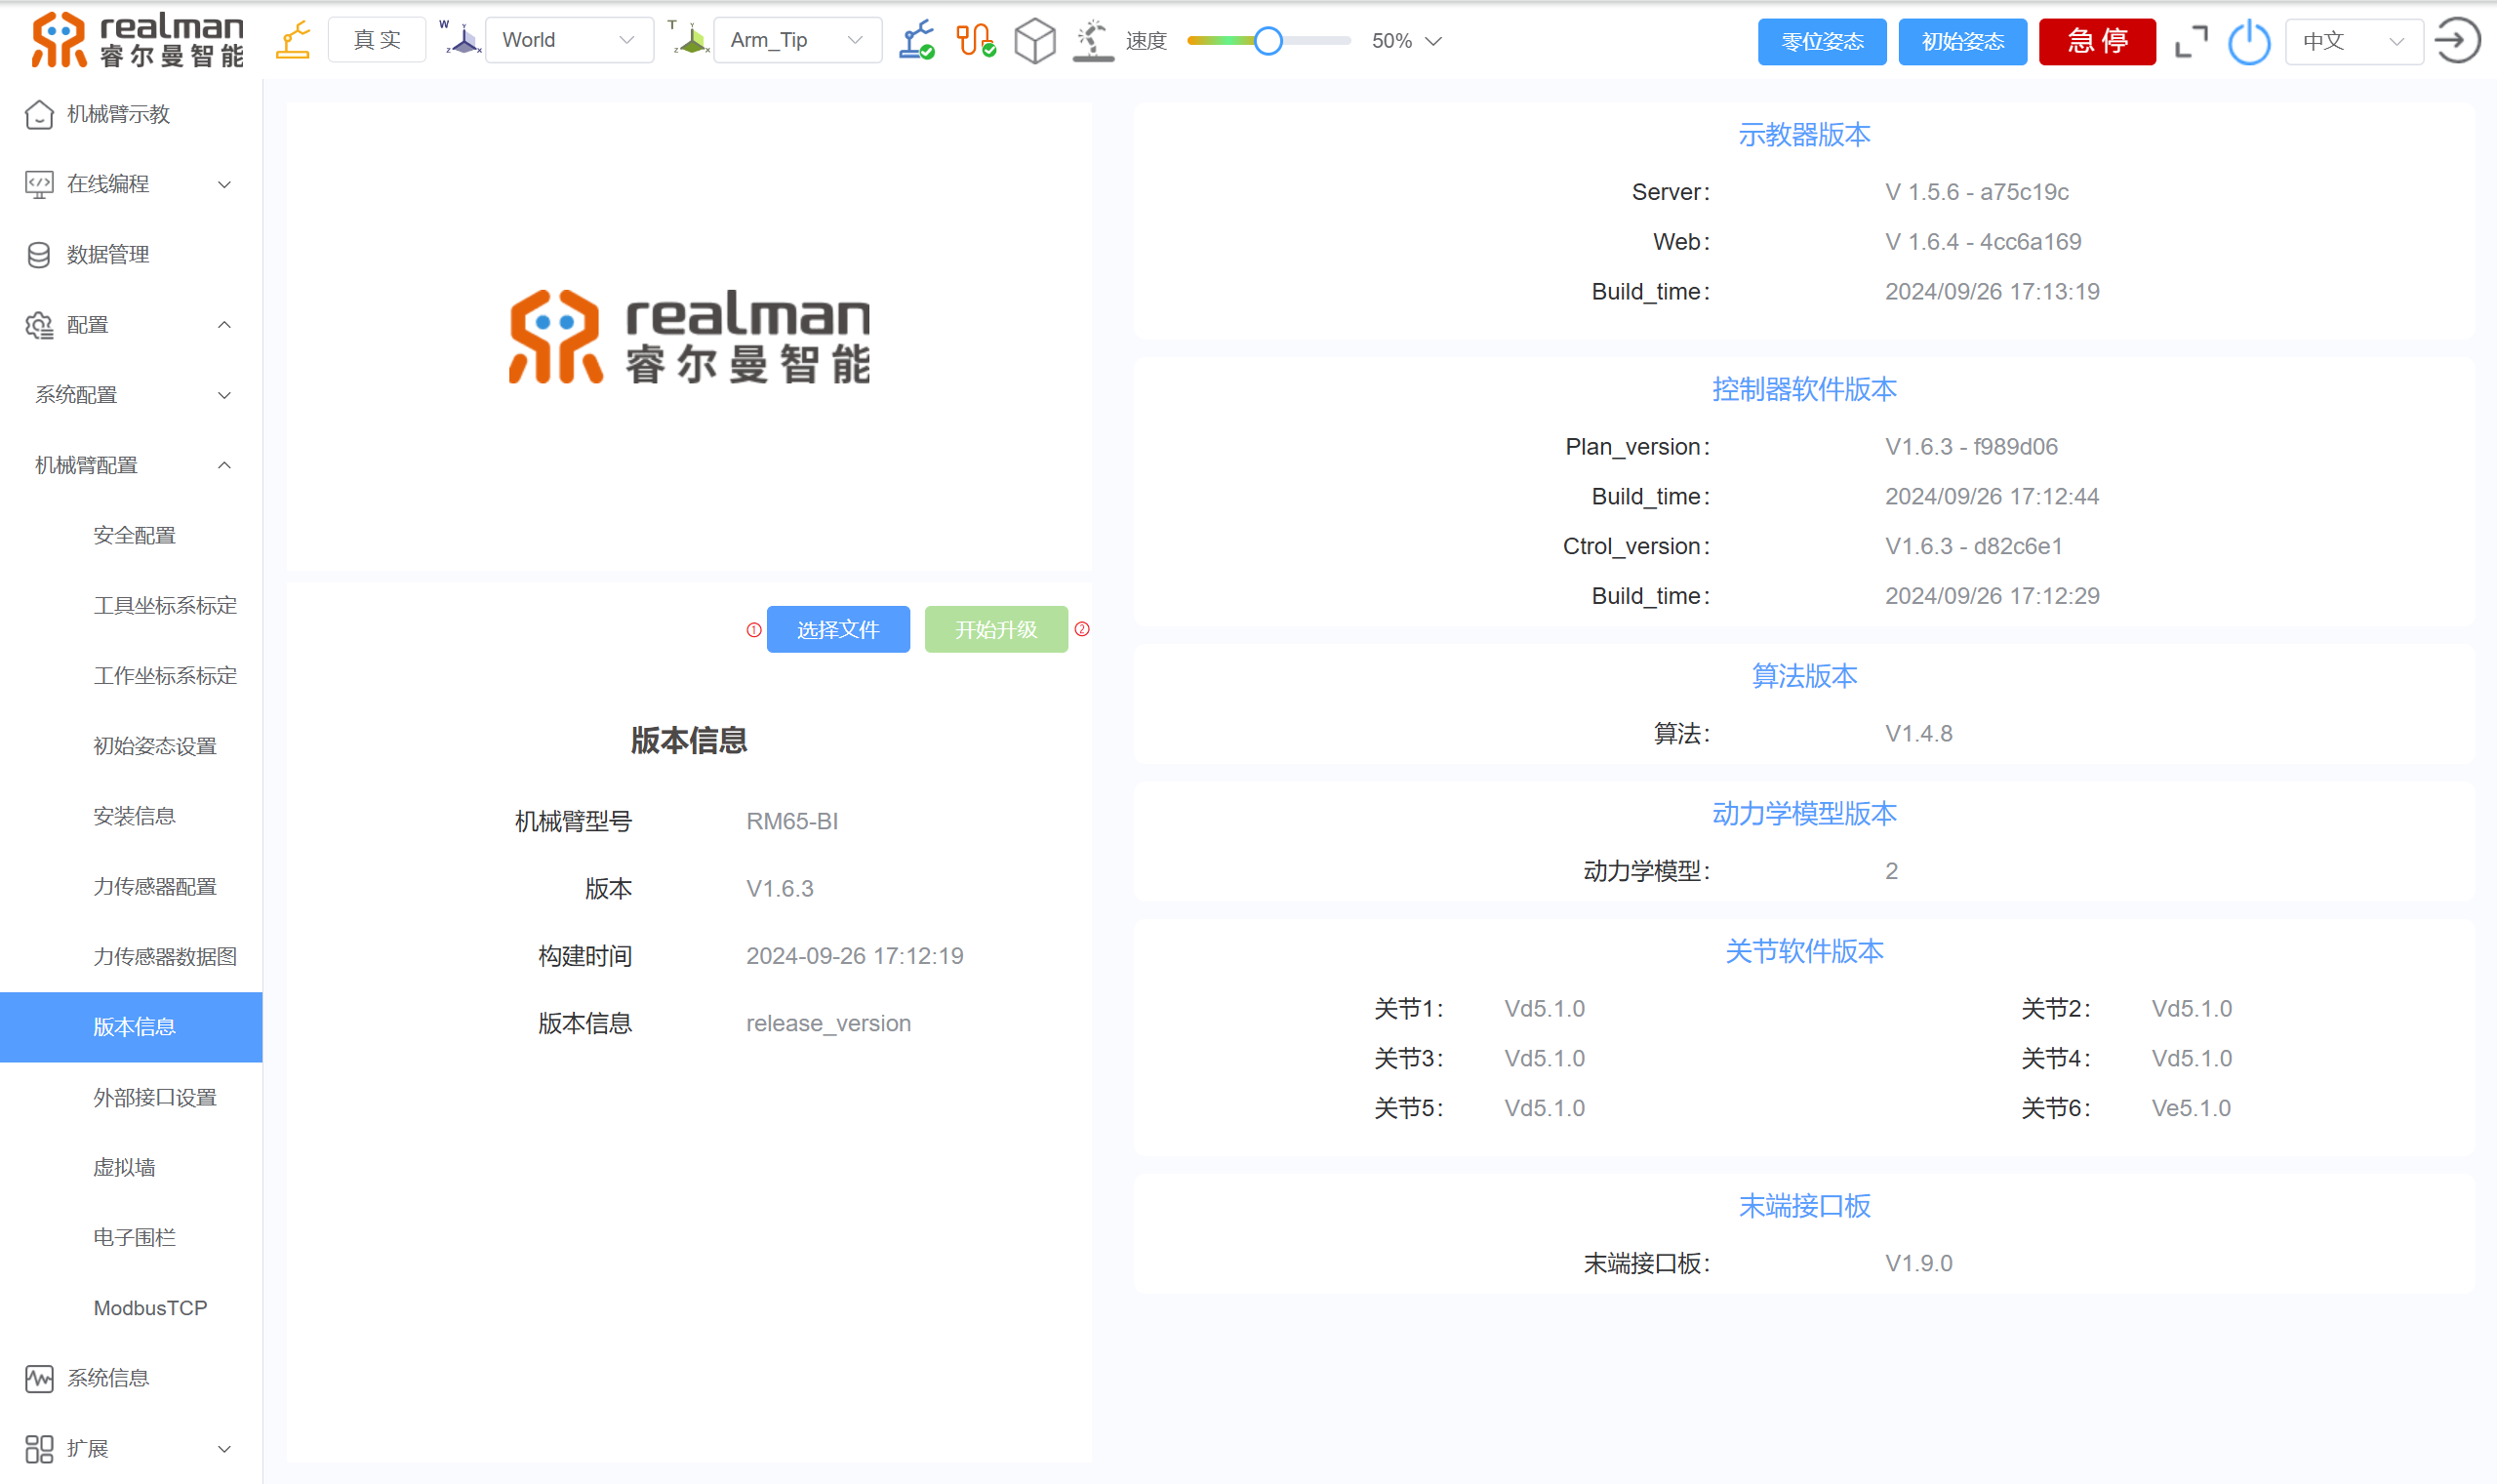Click the robot collision icon beside speed
The image size is (2497, 1484).
[1093, 41]
